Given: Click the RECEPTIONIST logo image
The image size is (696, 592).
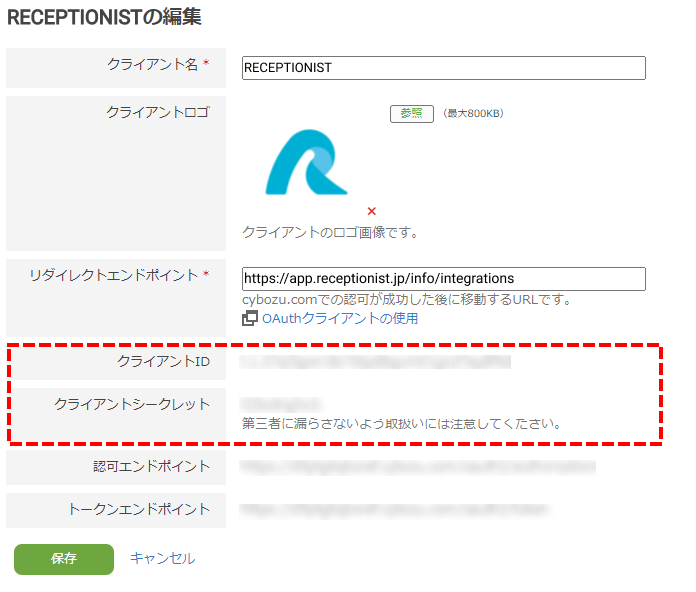Looking at the screenshot, I should (306, 163).
